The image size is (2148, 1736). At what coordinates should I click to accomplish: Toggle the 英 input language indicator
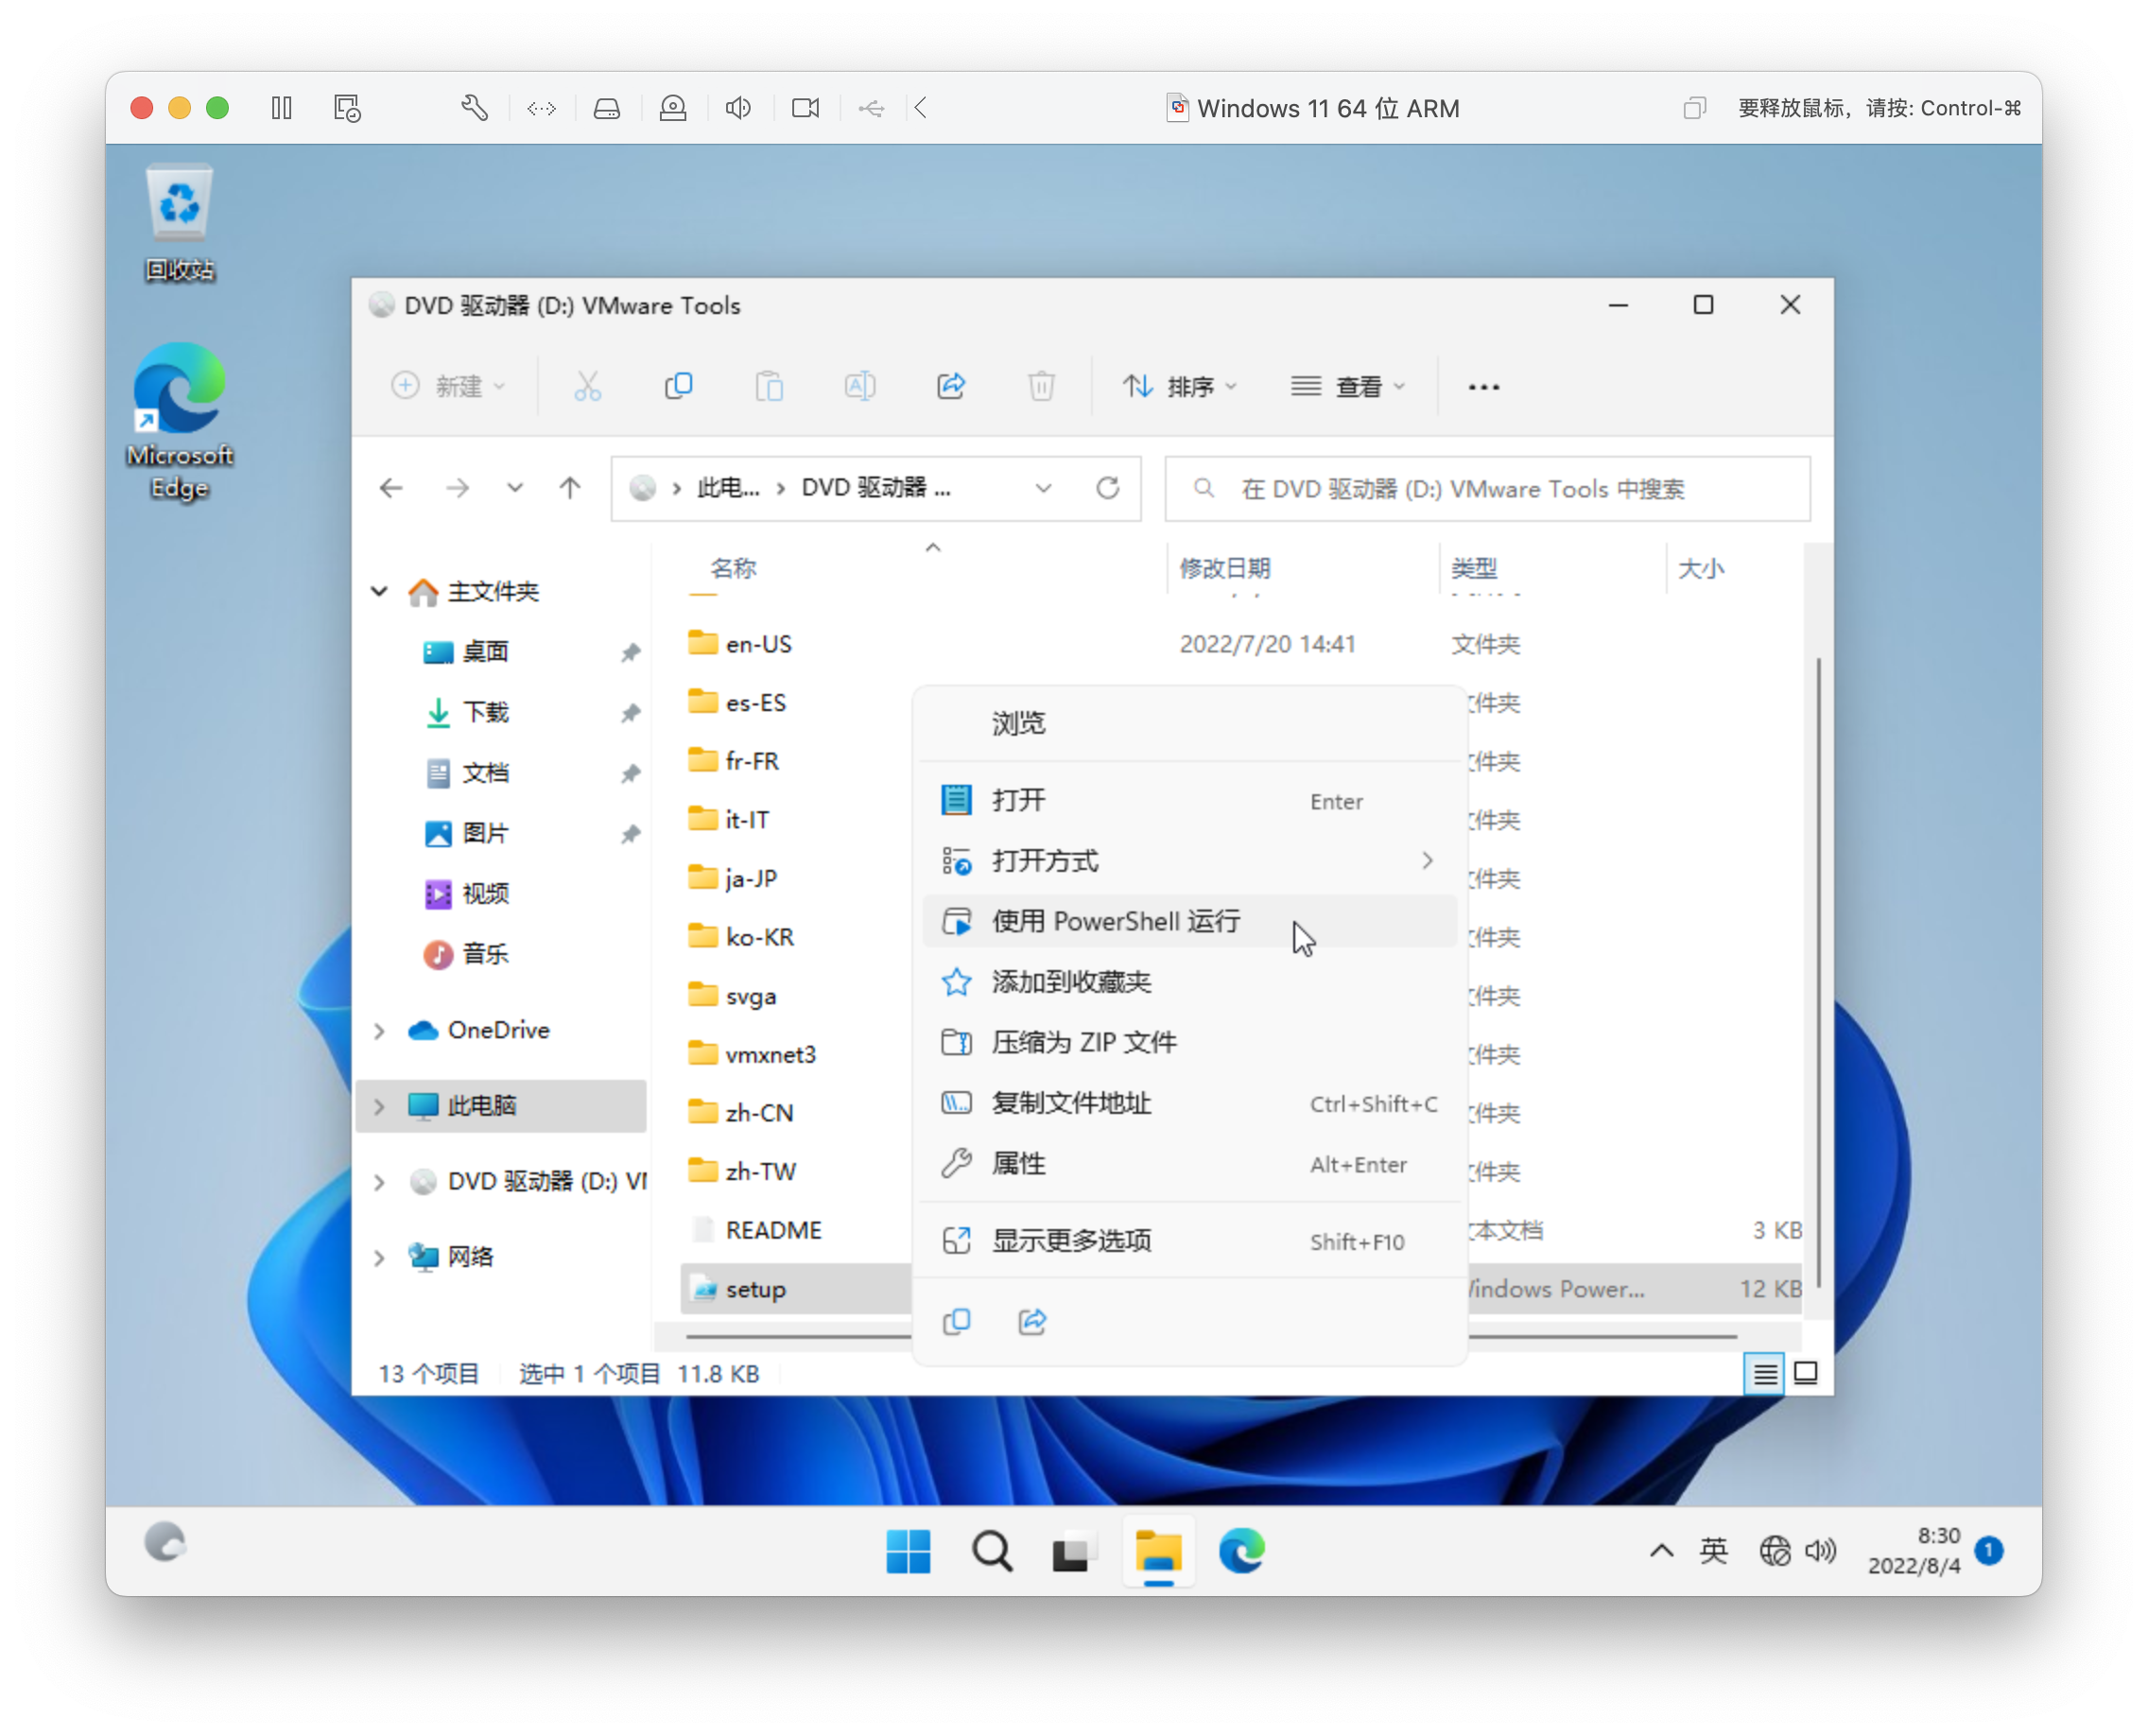[x=1713, y=1551]
